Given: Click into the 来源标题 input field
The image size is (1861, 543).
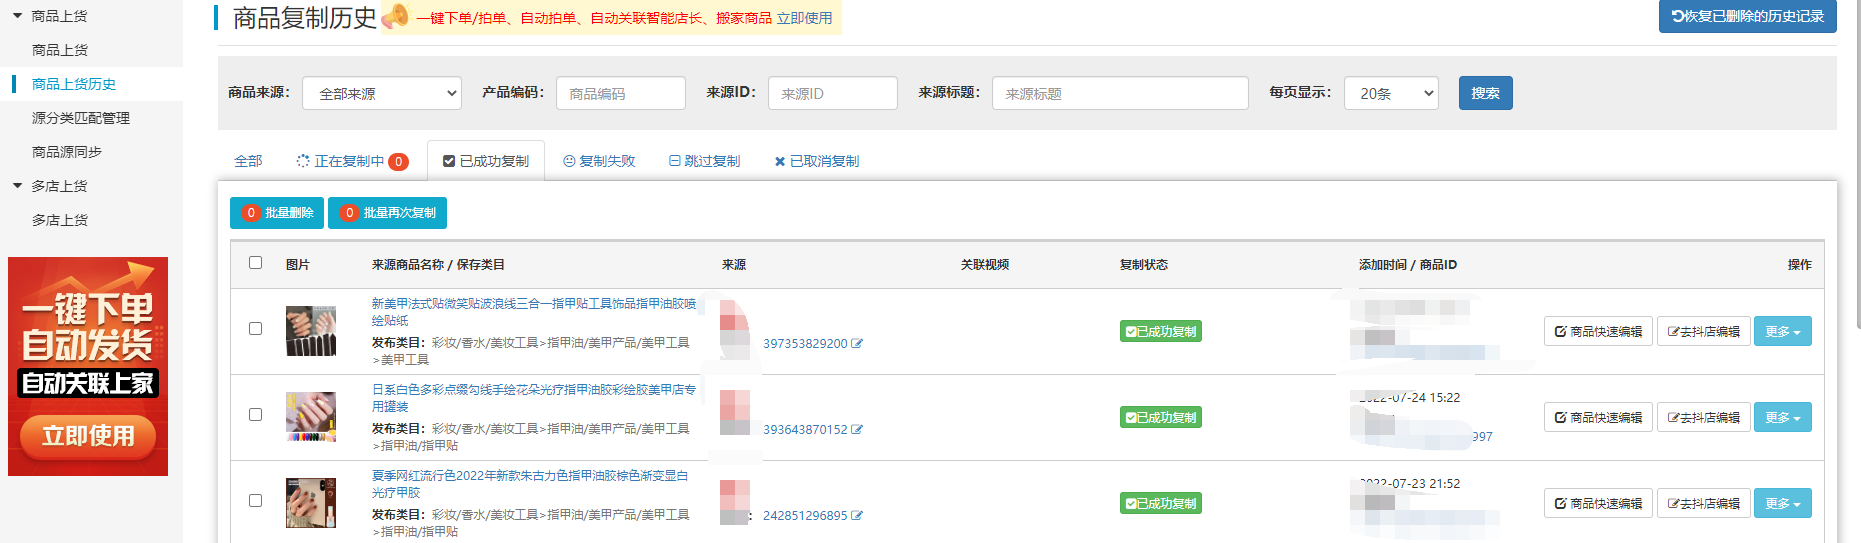Looking at the screenshot, I should point(1120,93).
